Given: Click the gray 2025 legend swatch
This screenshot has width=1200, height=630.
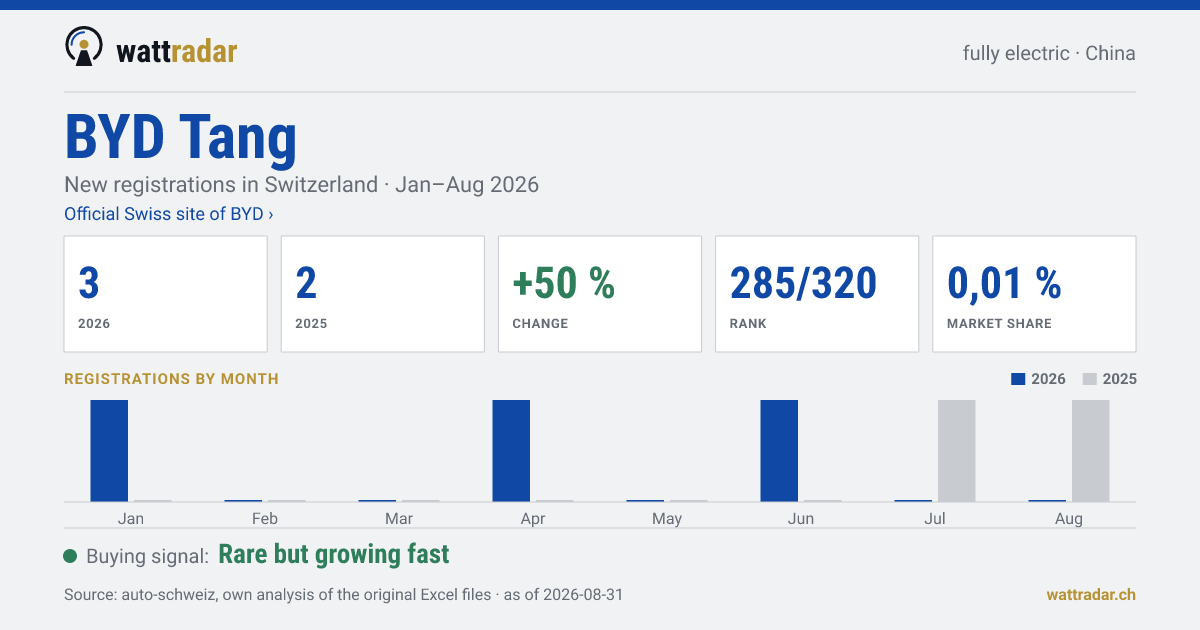Looking at the screenshot, I should pyautogui.click(x=1090, y=379).
